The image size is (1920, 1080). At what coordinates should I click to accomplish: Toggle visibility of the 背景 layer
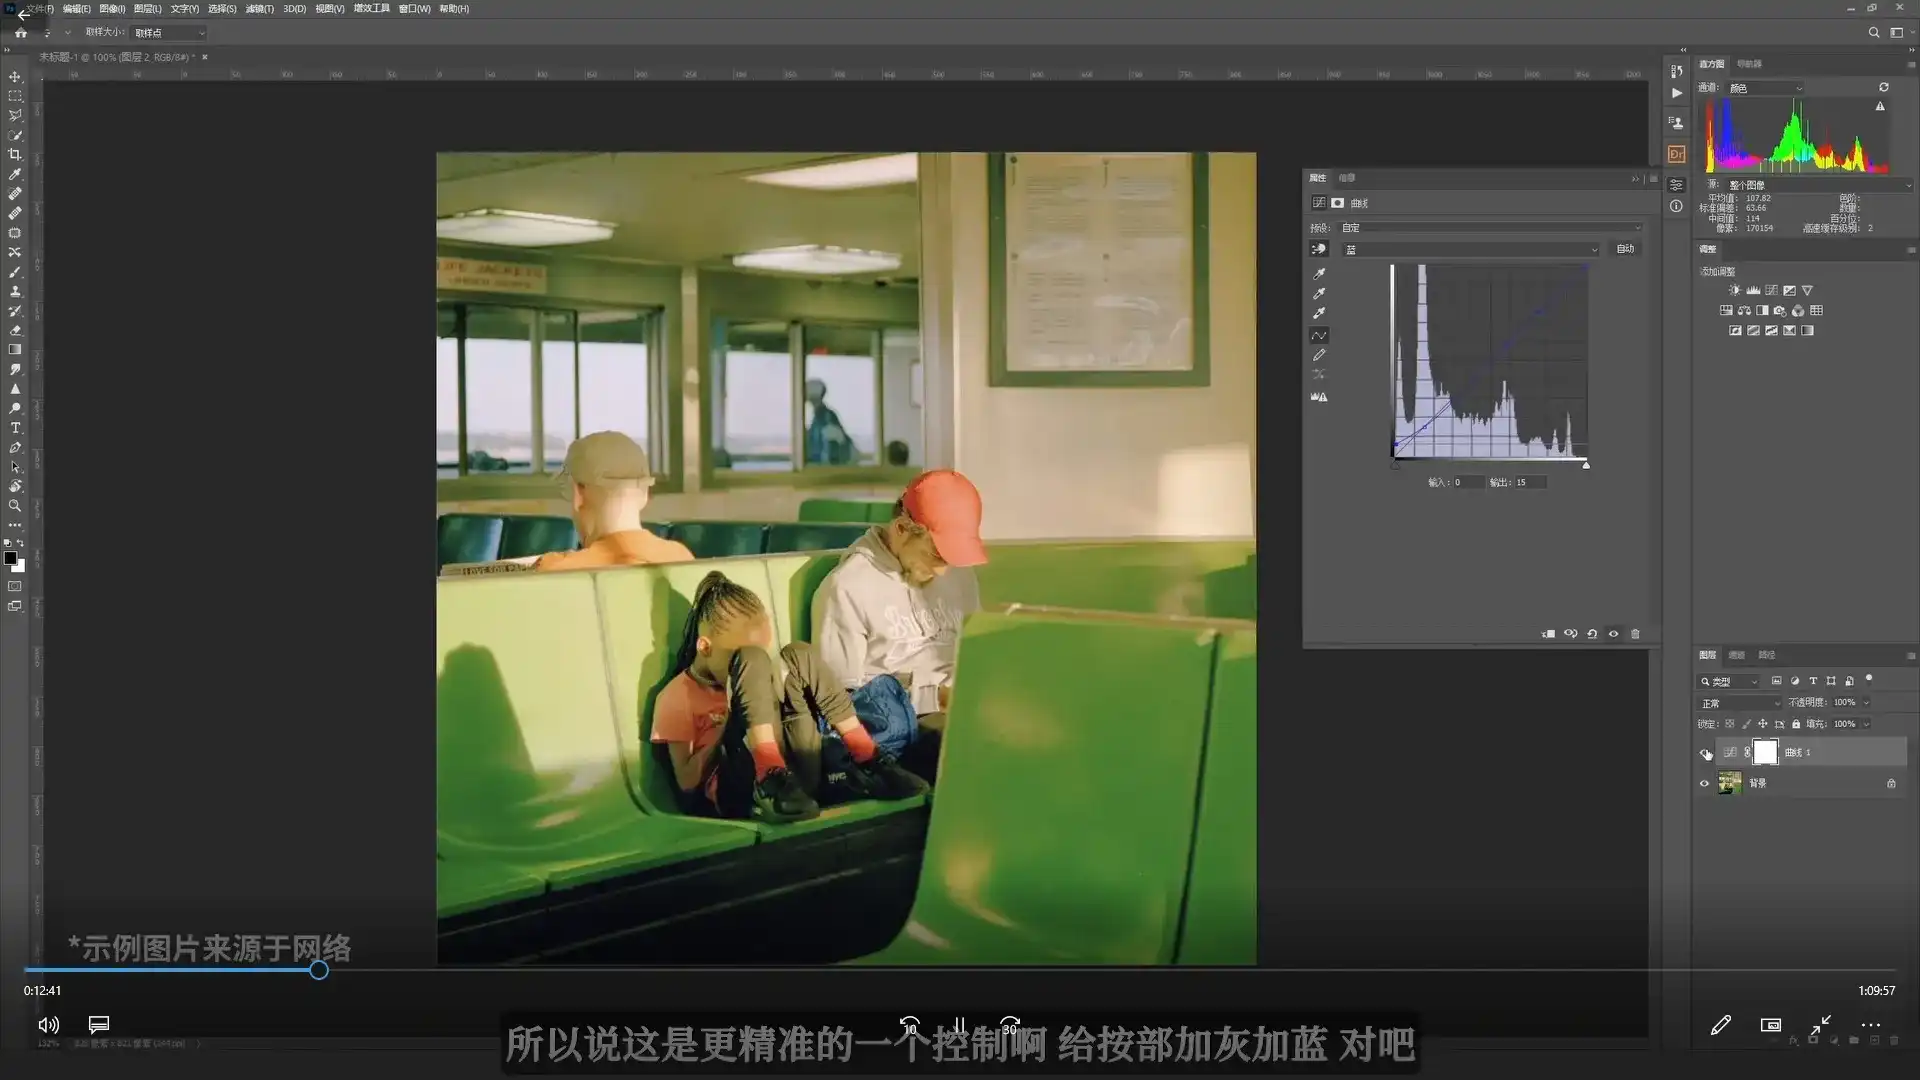point(1705,784)
